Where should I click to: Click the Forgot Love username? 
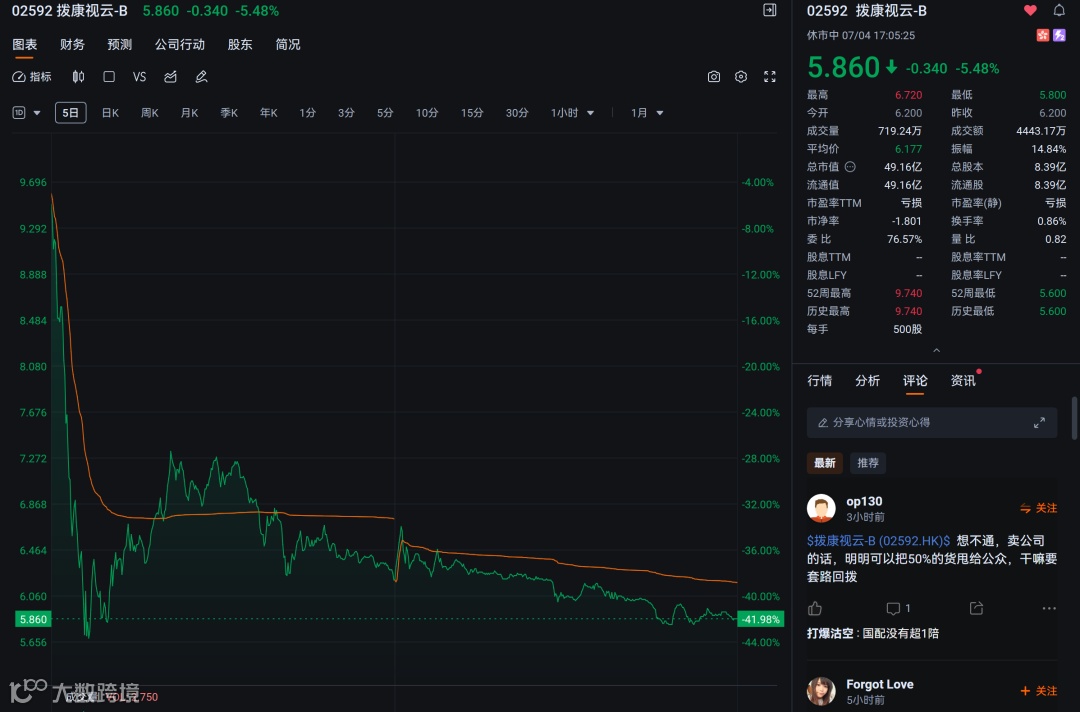(x=880, y=684)
